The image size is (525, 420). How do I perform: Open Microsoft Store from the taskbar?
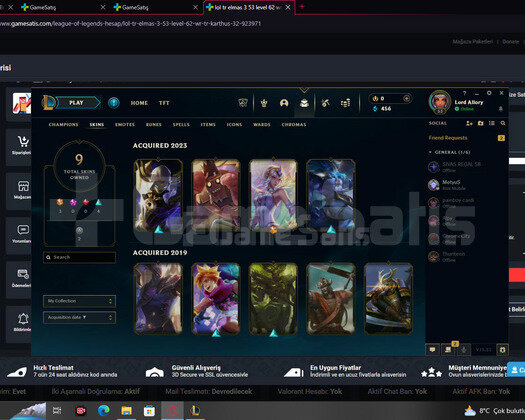(149, 410)
